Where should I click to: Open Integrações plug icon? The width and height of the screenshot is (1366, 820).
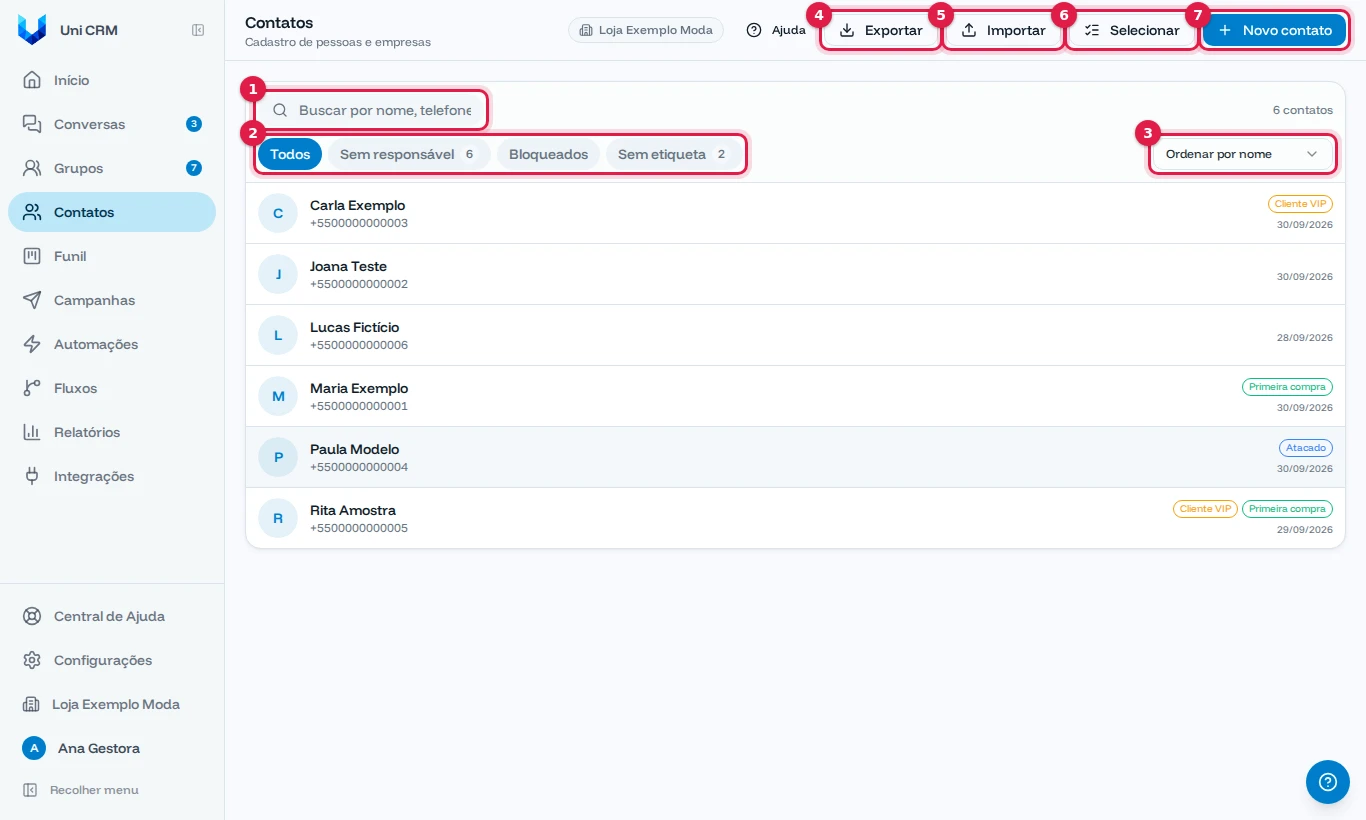[32, 476]
